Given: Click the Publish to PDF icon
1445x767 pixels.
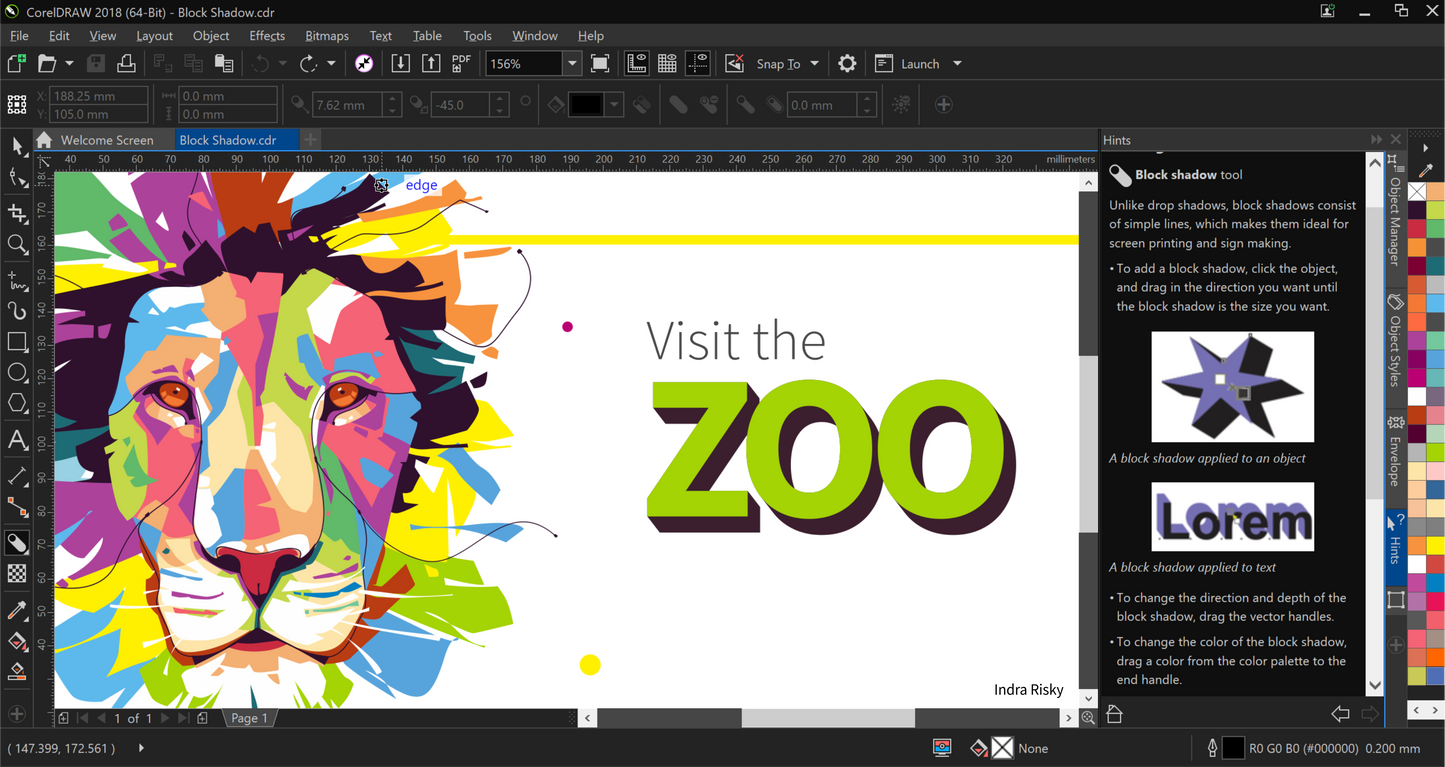Looking at the screenshot, I should pyautogui.click(x=461, y=63).
